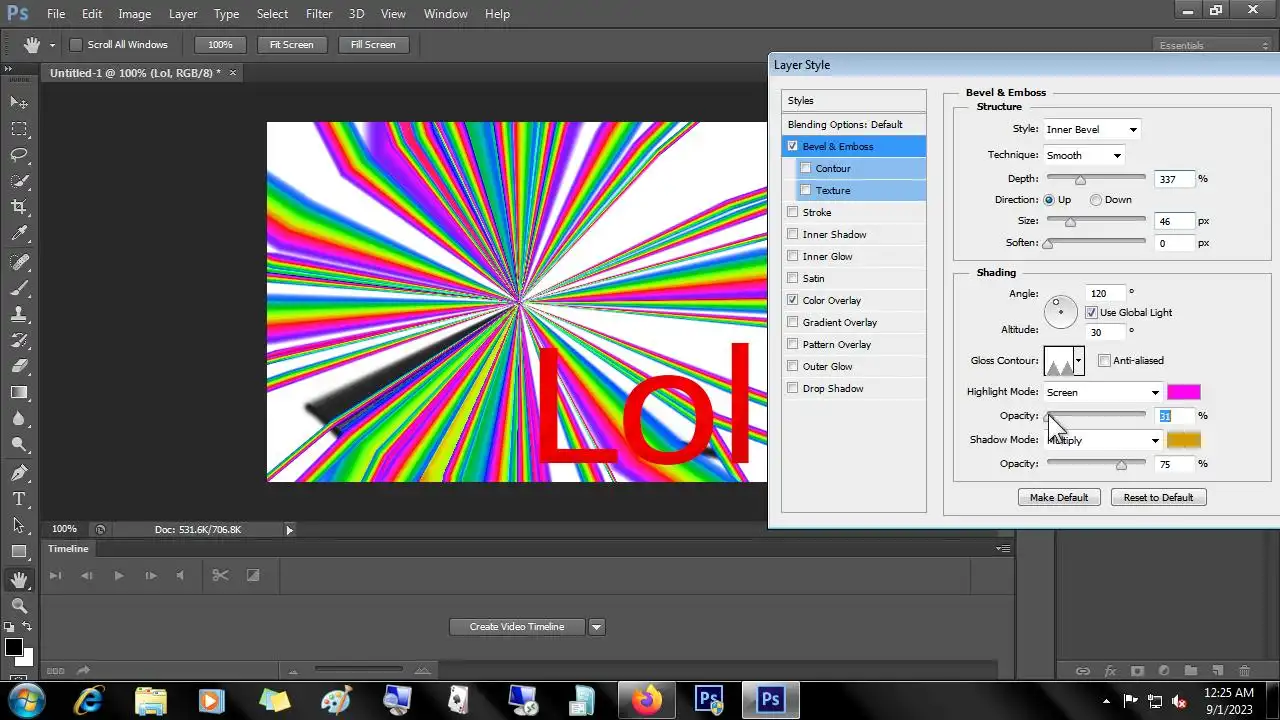The height and width of the screenshot is (720, 1280).
Task: Switch to the Untitled-1 document tab
Action: click(135, 73)
